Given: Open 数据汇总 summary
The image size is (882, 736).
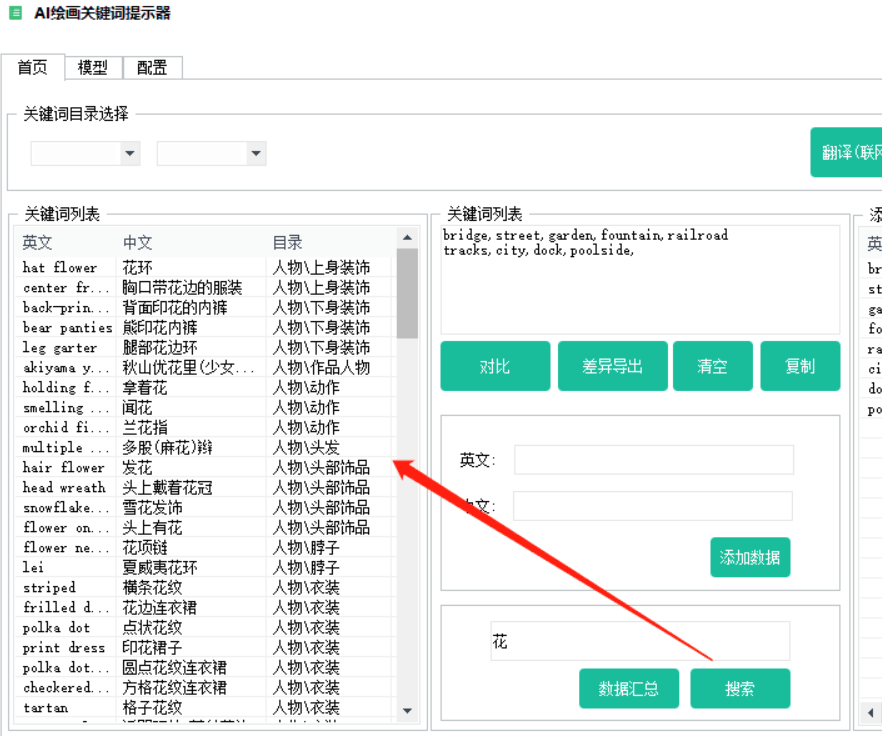Looking at the screenshot, I should pyautogui.click(x=629, y=688).
